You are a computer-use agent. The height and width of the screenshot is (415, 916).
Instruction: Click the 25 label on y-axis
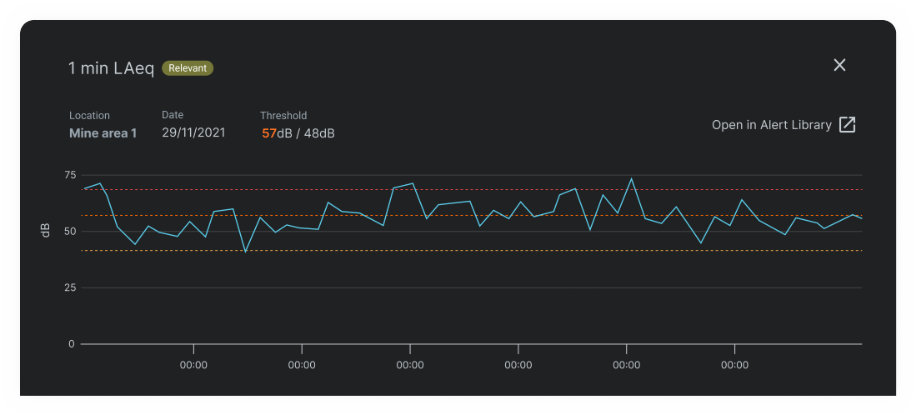coord(69,288)
